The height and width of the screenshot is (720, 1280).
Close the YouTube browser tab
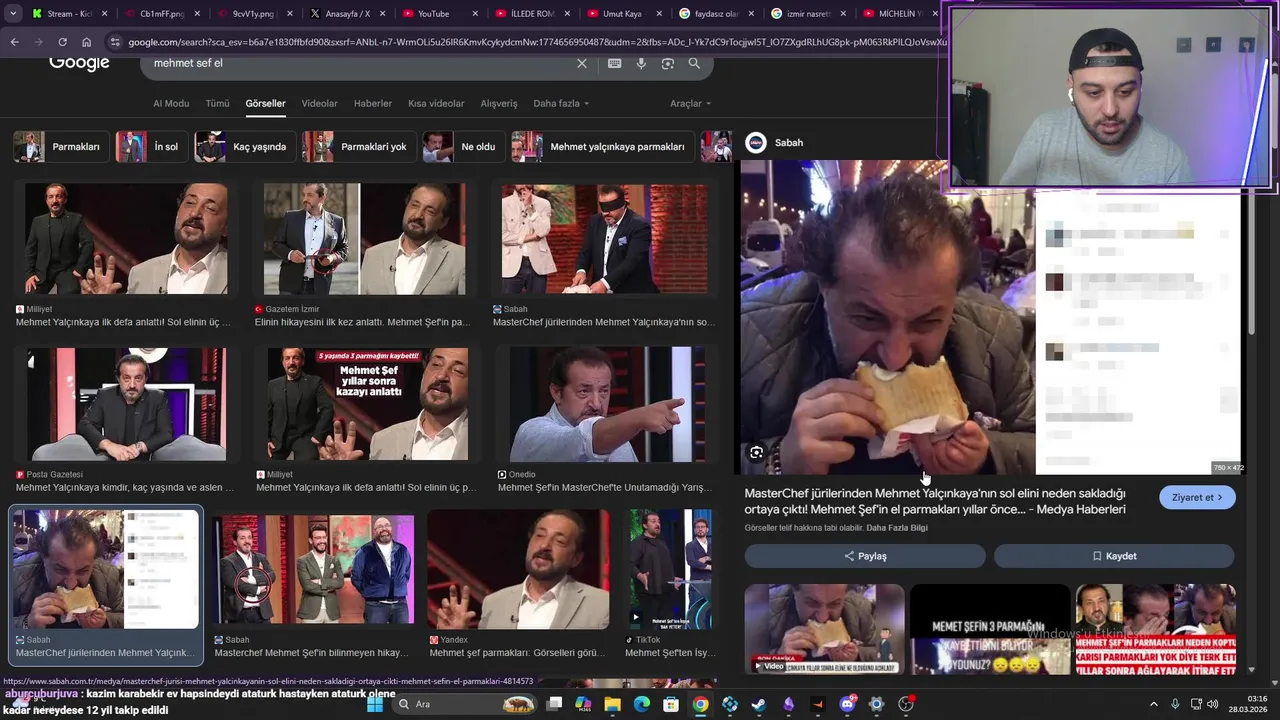tap(475, 14)
